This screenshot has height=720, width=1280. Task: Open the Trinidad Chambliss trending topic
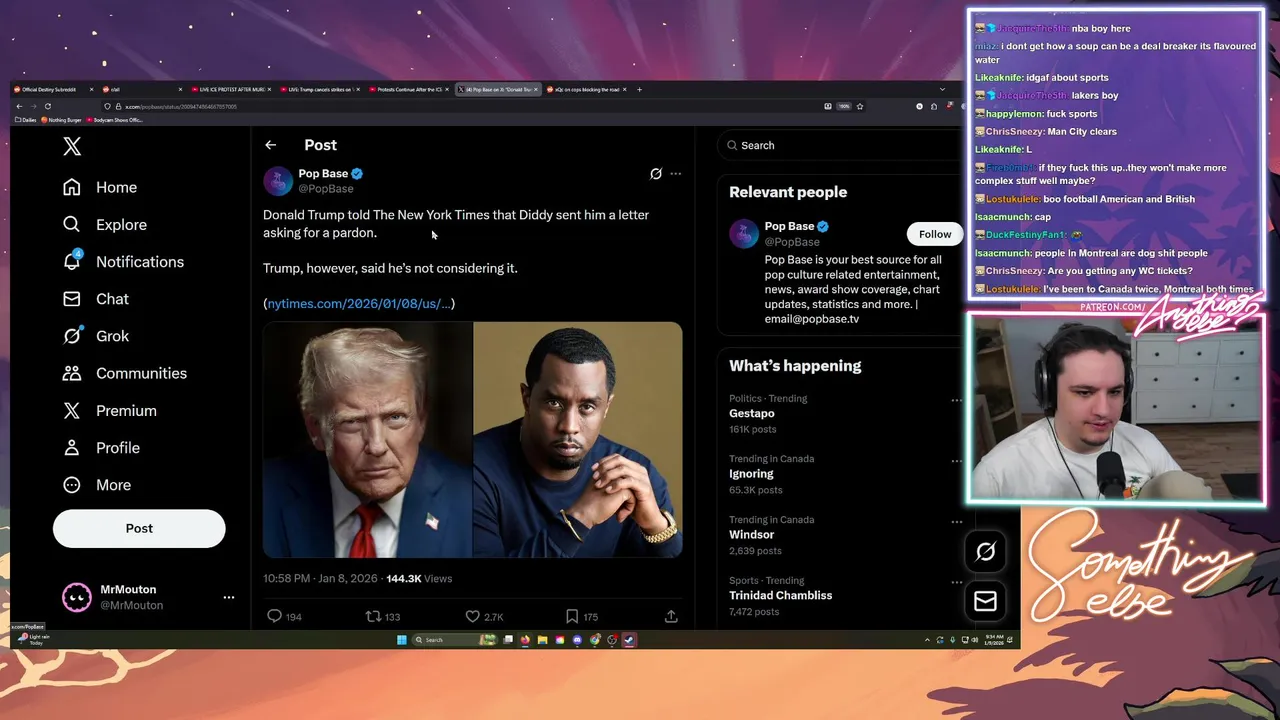tap(781, 596)
